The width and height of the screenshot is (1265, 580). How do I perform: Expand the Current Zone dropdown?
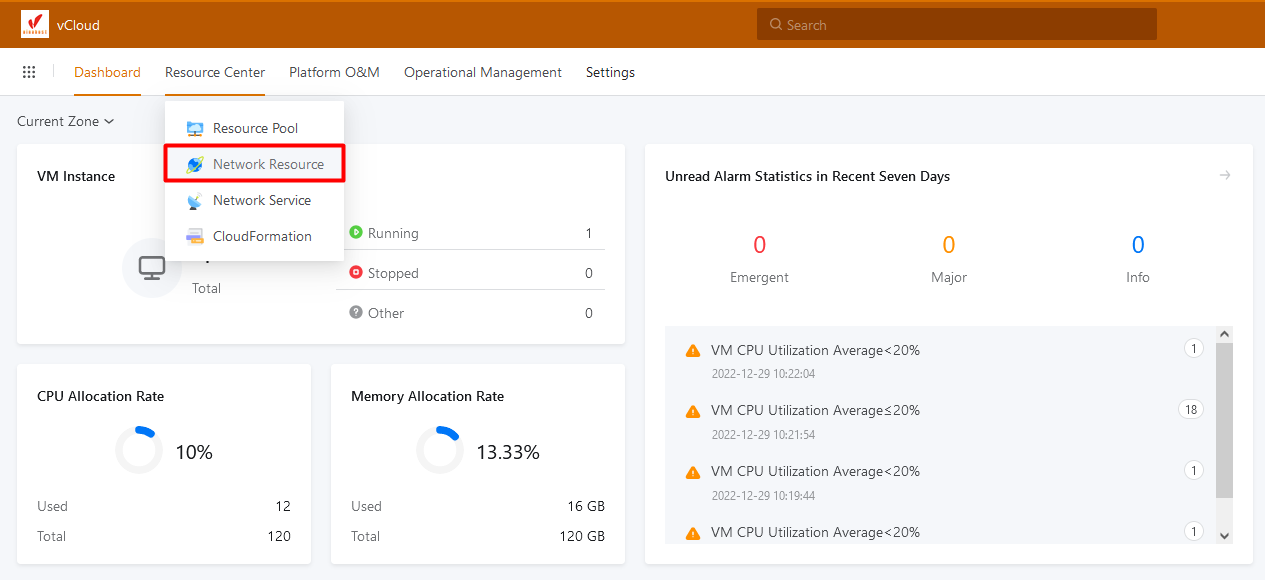pos(65,121)
